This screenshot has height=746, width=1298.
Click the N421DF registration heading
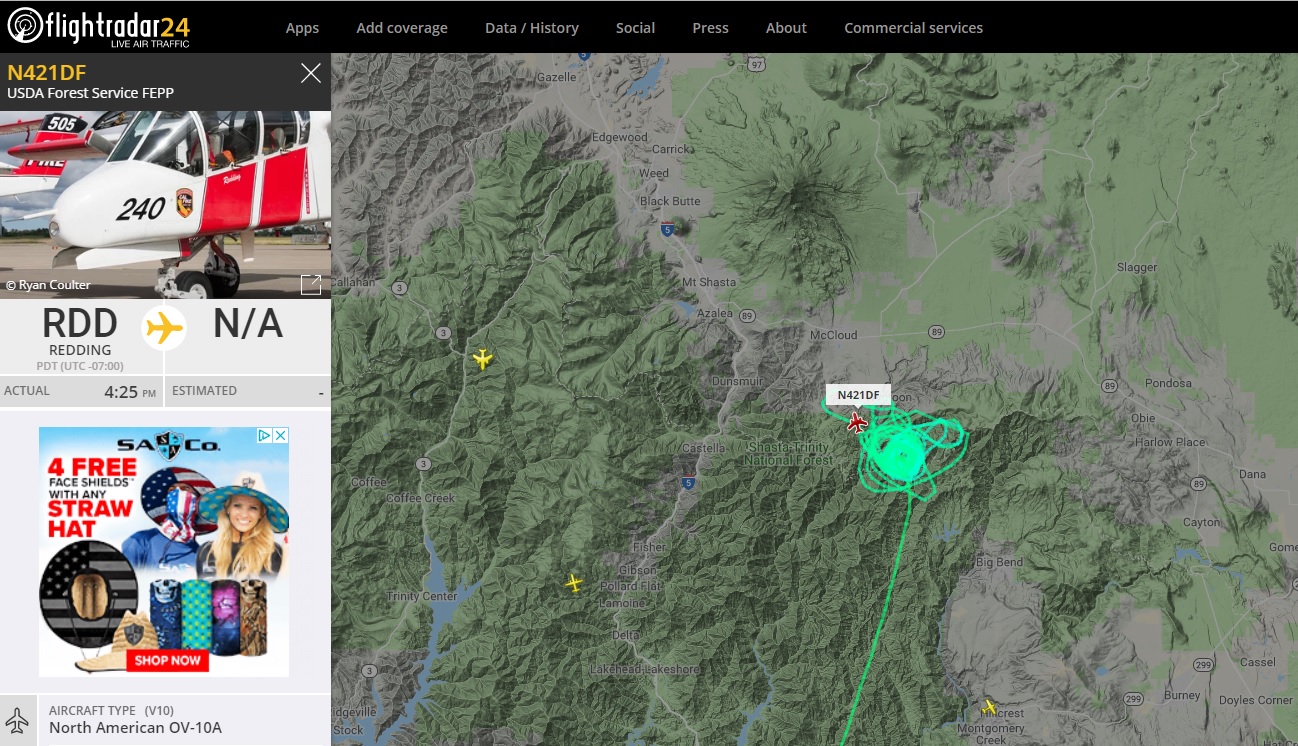coord(47,72)
